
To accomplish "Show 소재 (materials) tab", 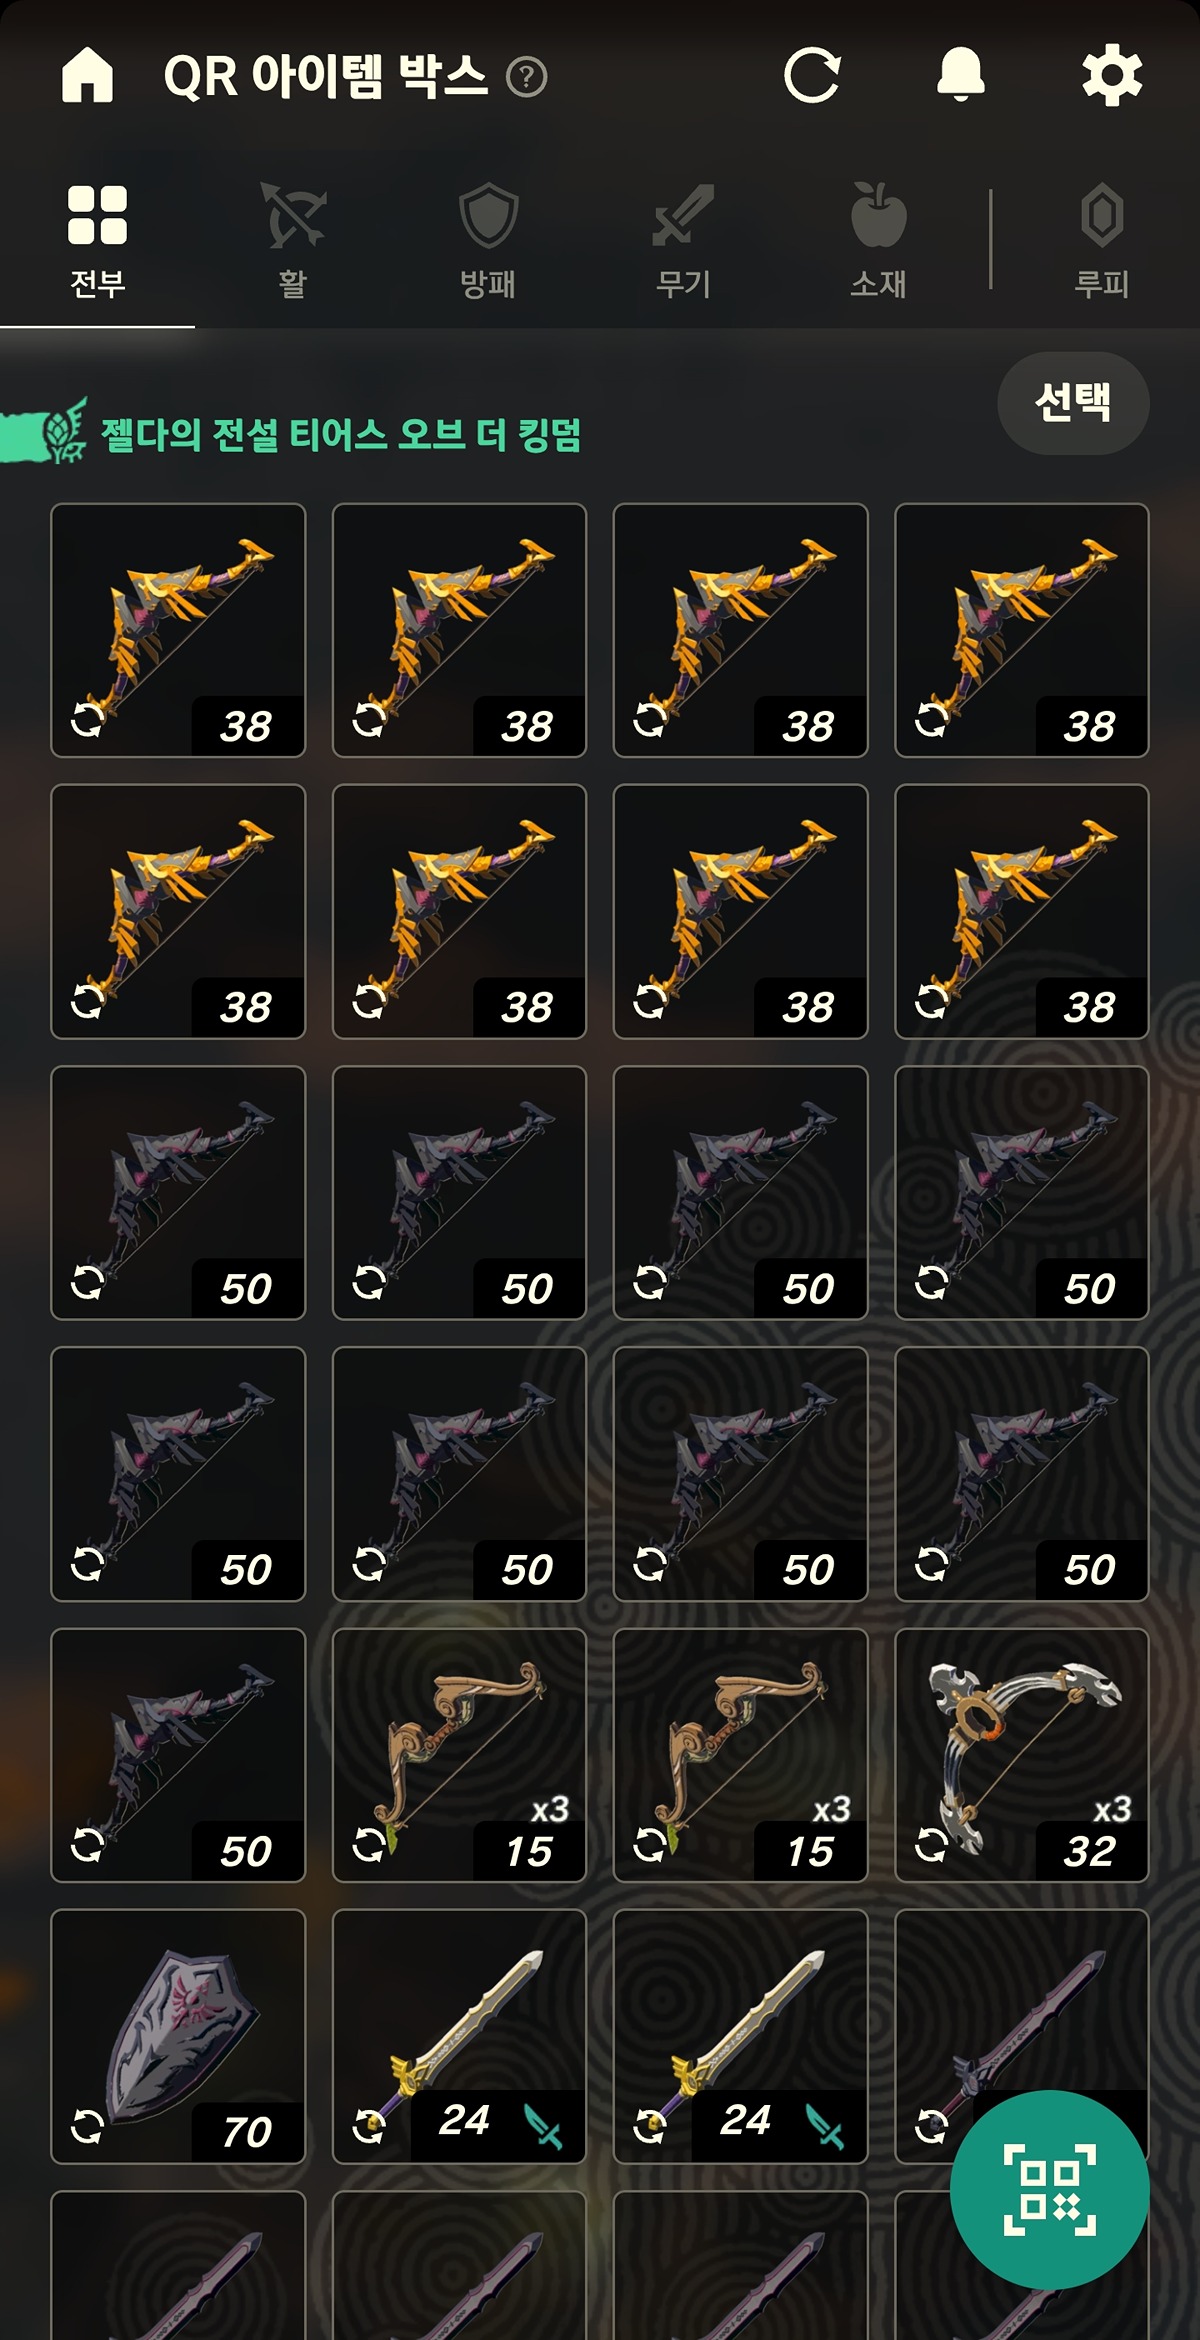I will tap(878, 241).
